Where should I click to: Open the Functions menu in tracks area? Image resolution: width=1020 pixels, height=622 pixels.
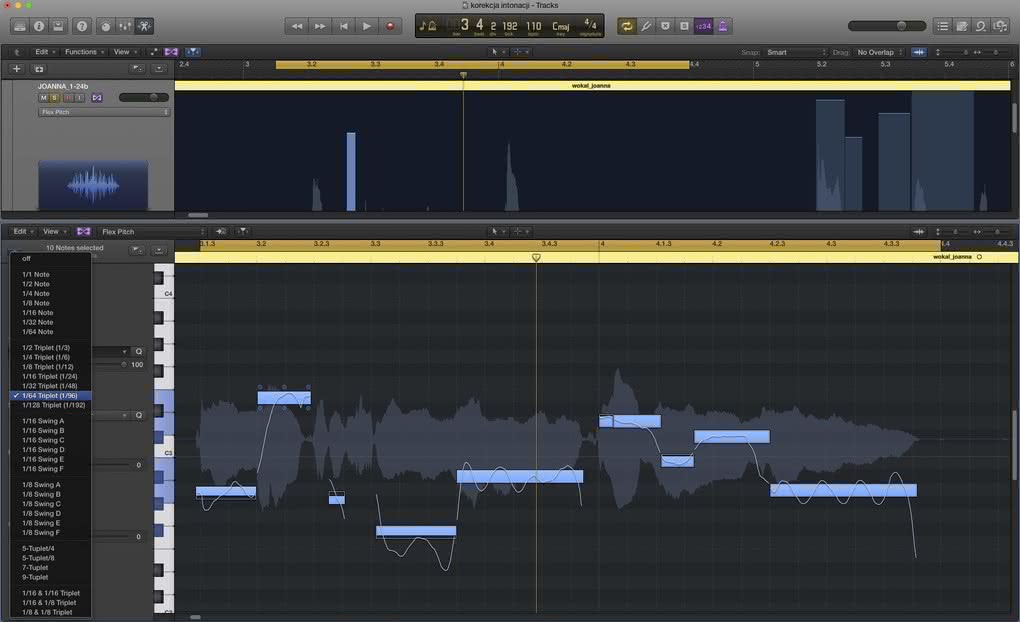click(x=83, y=52)
